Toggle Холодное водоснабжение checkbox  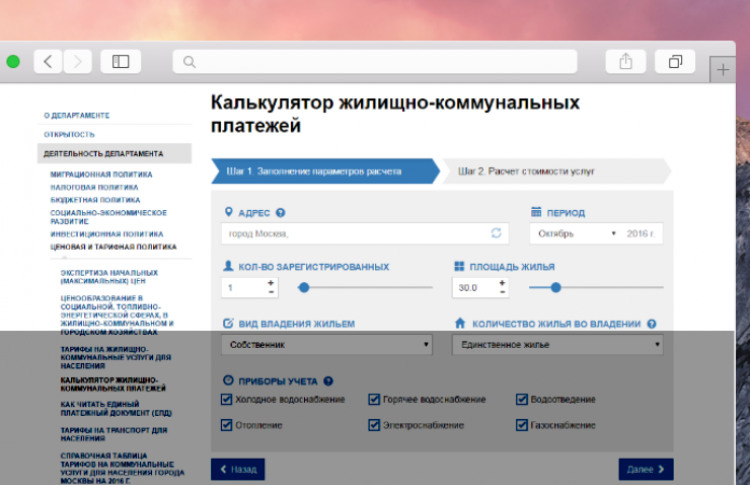227,399
